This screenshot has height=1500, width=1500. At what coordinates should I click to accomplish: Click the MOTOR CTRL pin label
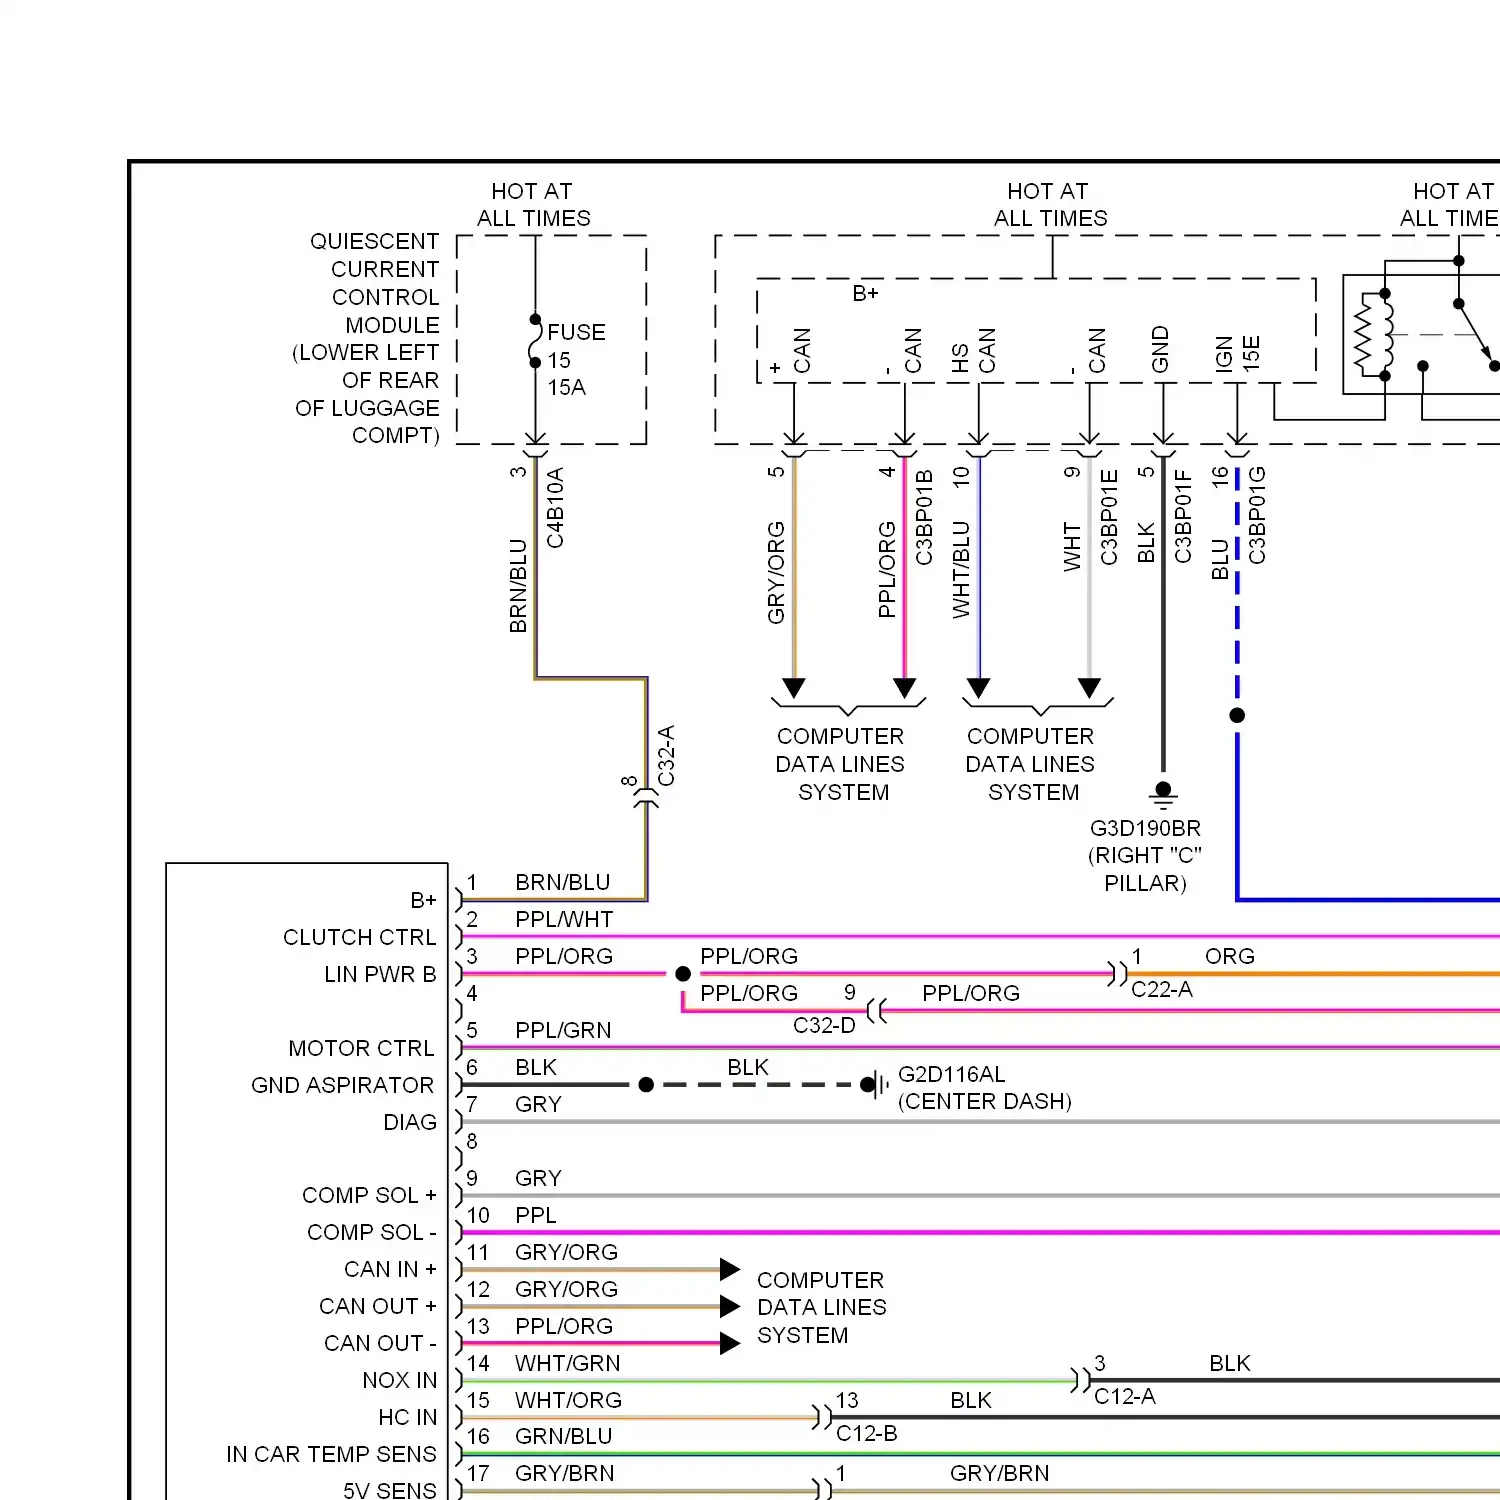pos(361,1048)
